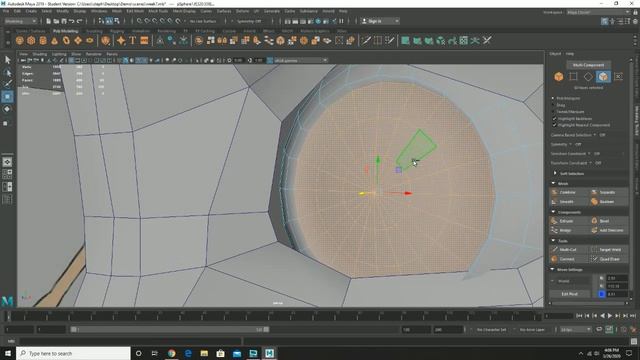The height and width of the screenshot is (360, 640).
Task: Click the Edit Pivot button
Action: 570,294
